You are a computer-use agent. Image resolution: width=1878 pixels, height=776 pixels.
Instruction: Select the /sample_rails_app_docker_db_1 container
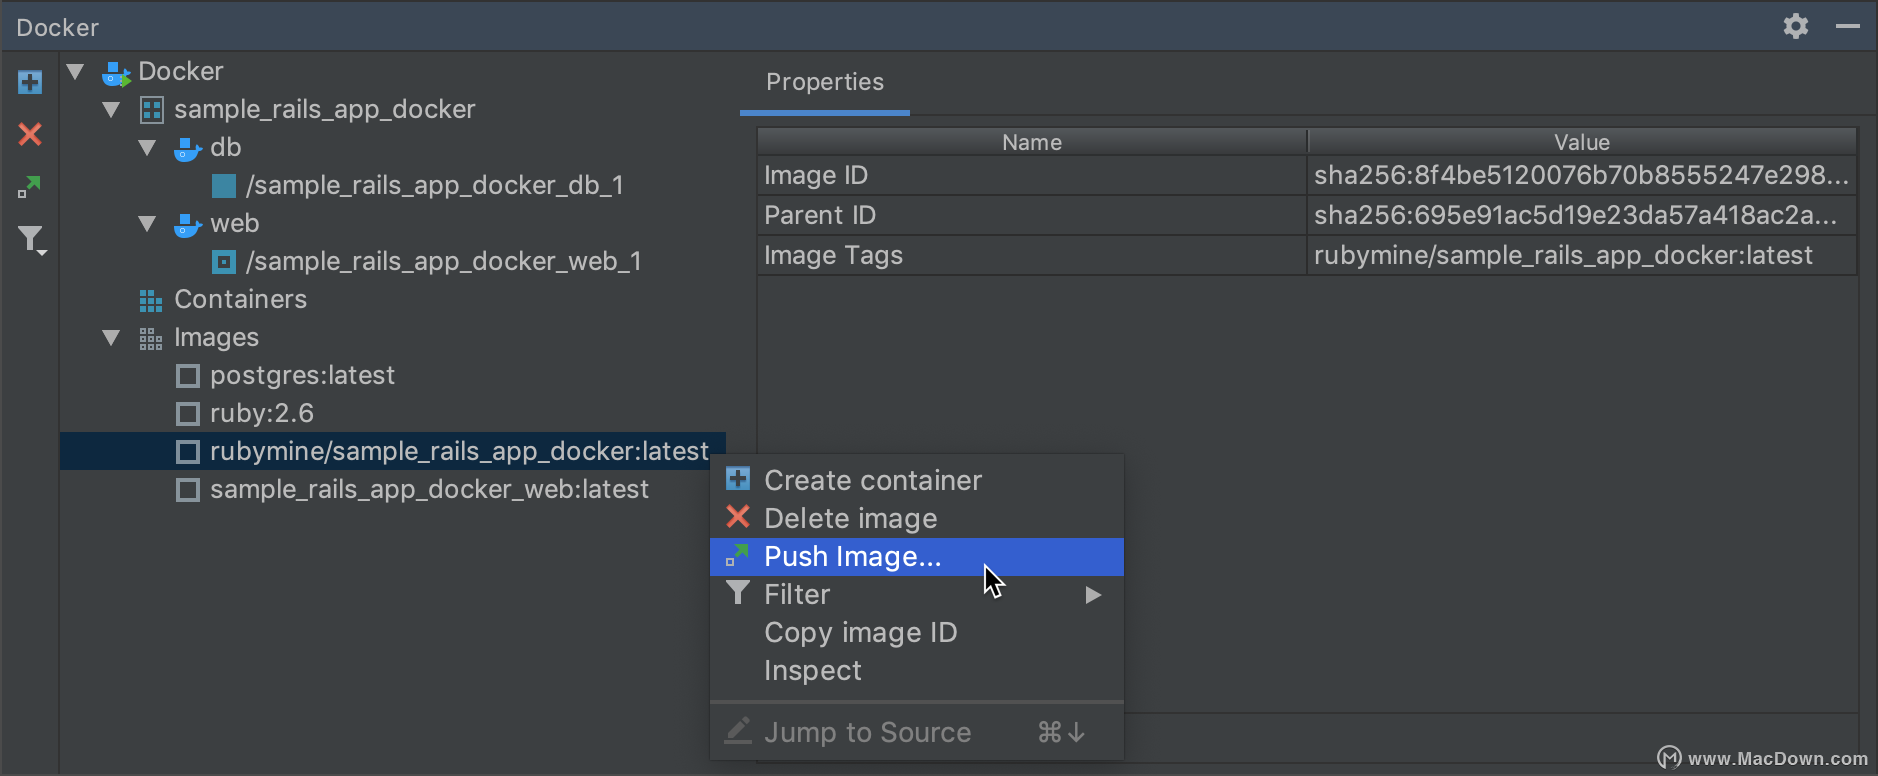point(435,186)
